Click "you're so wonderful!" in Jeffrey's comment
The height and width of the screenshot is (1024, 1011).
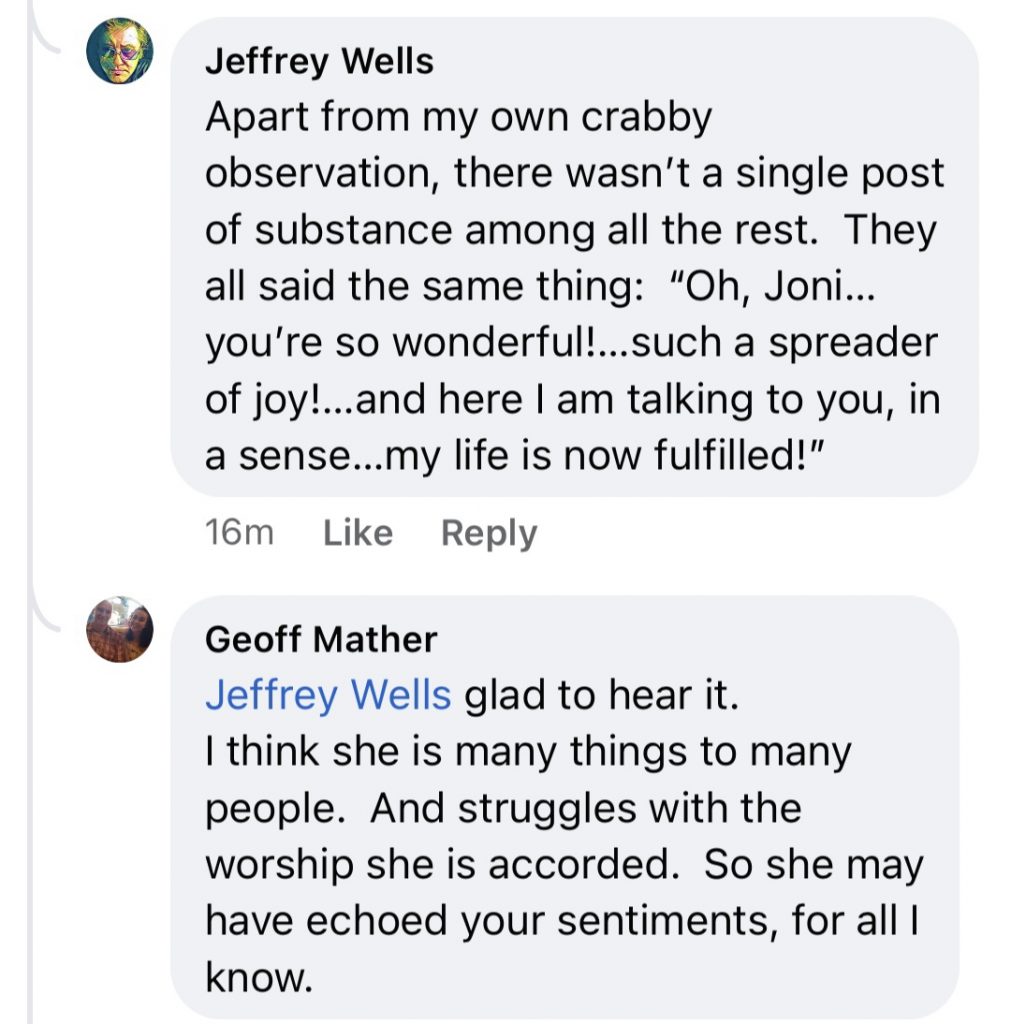tap(403, 344)
